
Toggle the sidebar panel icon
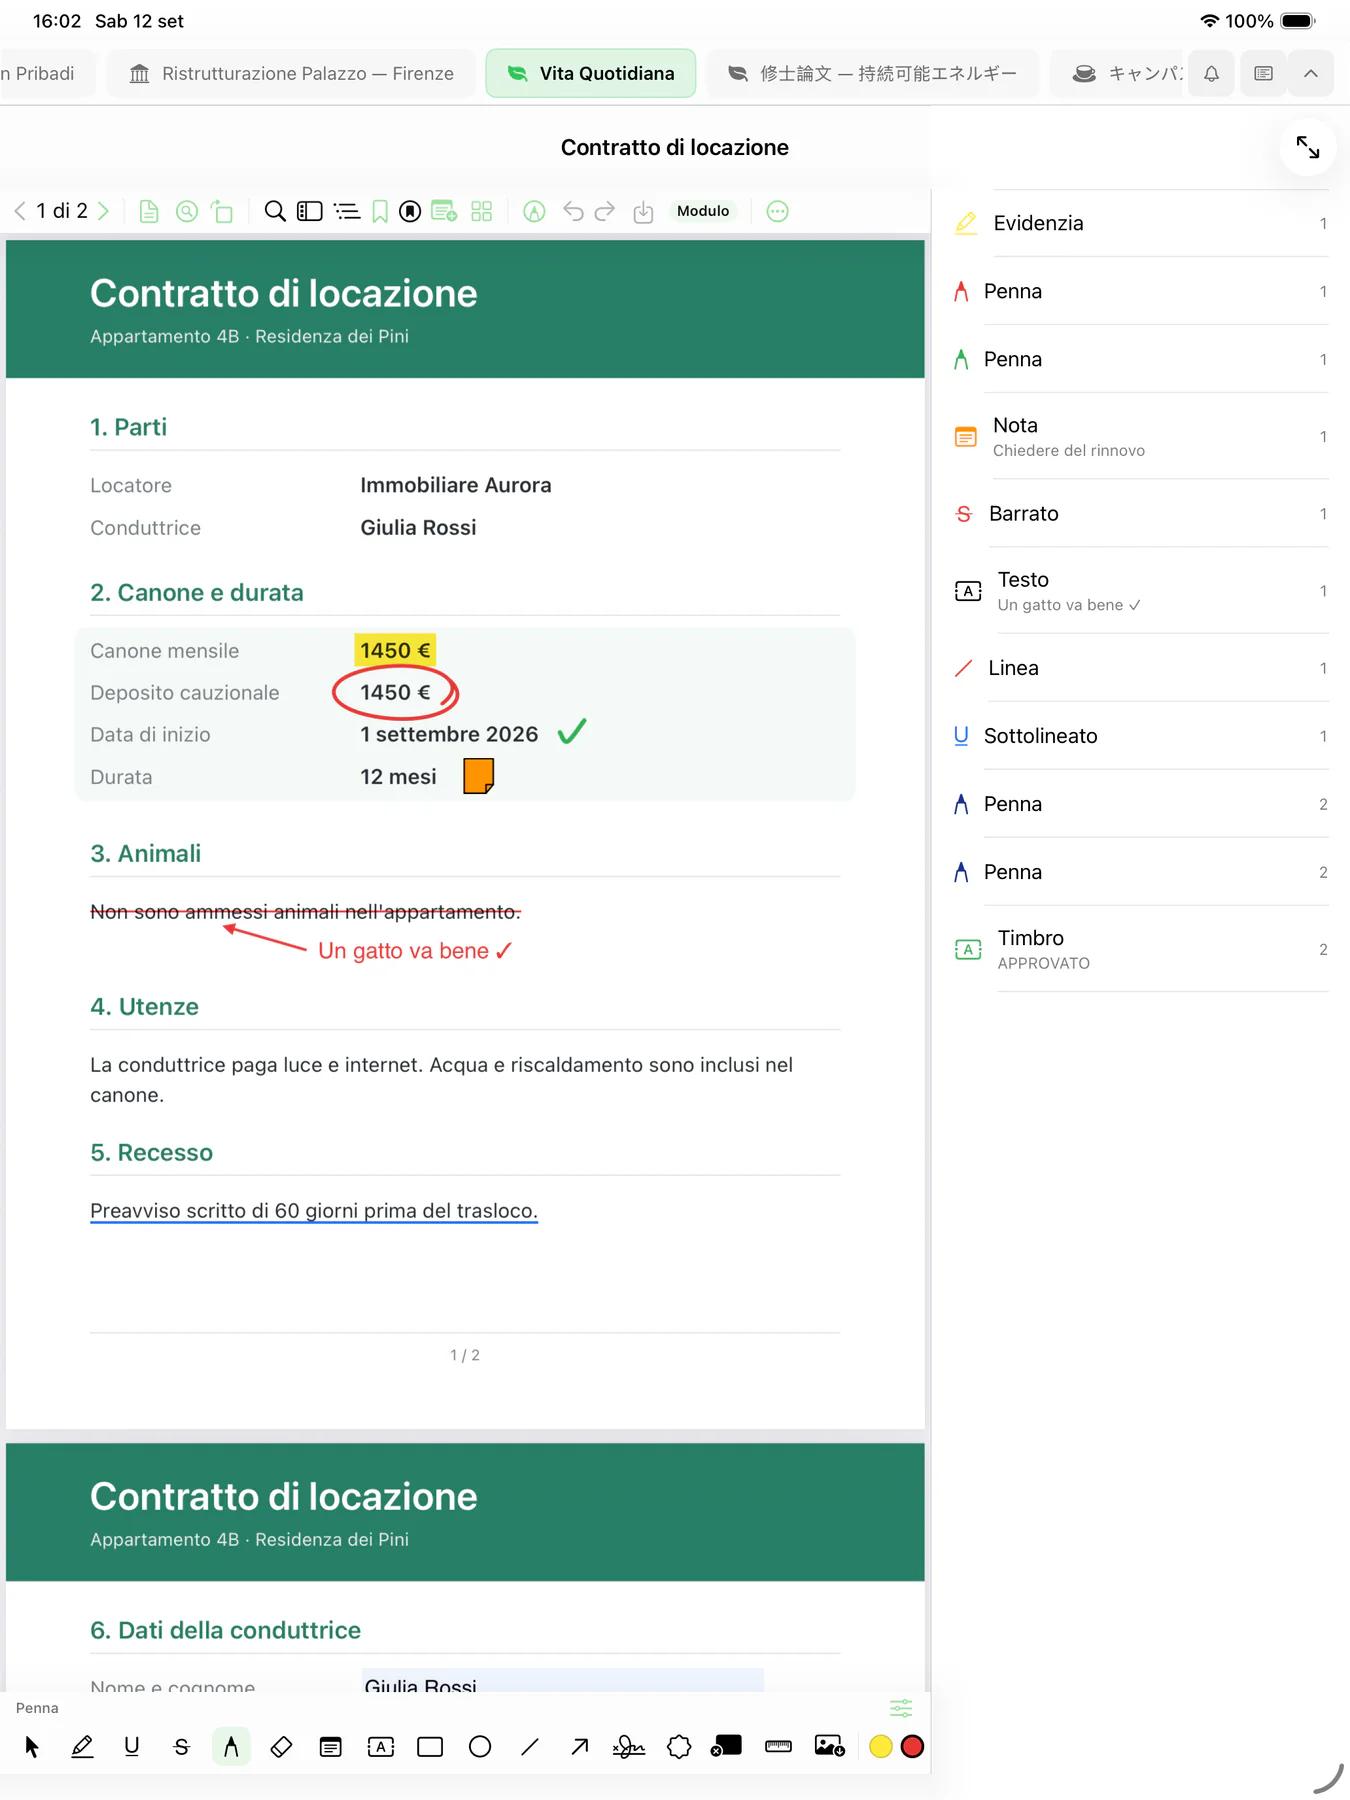point(310,211)
